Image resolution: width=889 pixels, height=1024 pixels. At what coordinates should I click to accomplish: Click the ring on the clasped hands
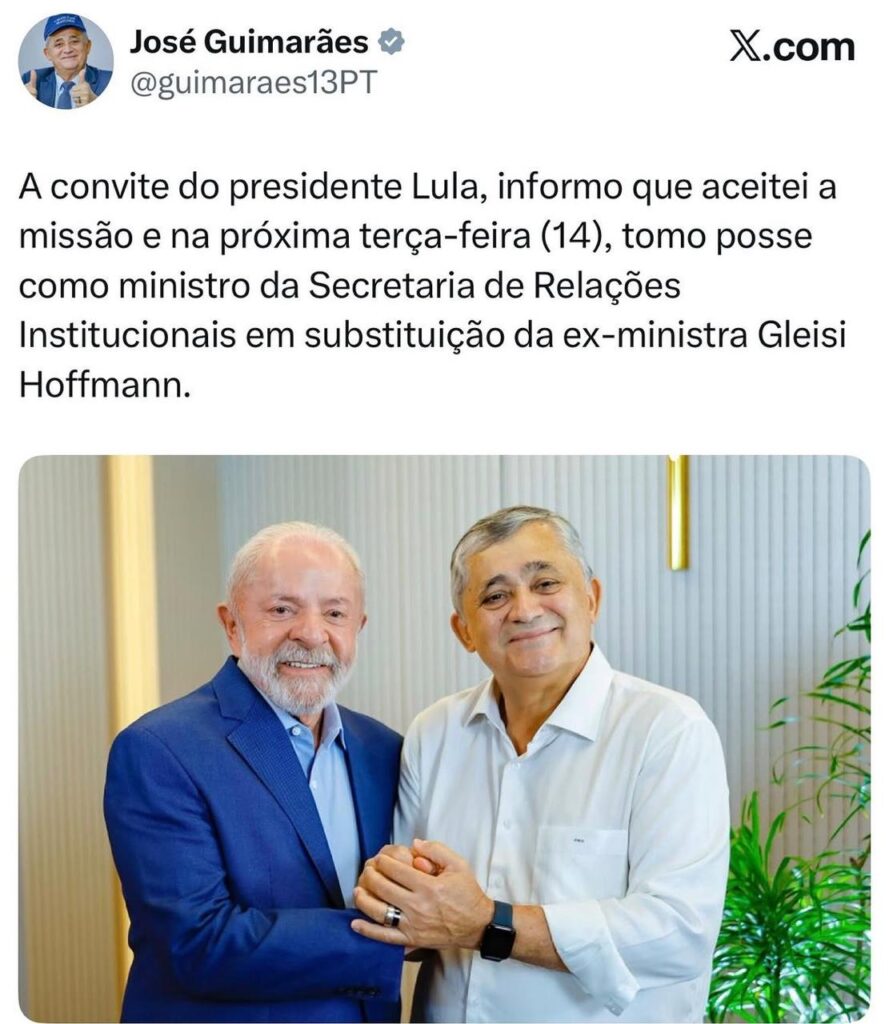(392, 916)
